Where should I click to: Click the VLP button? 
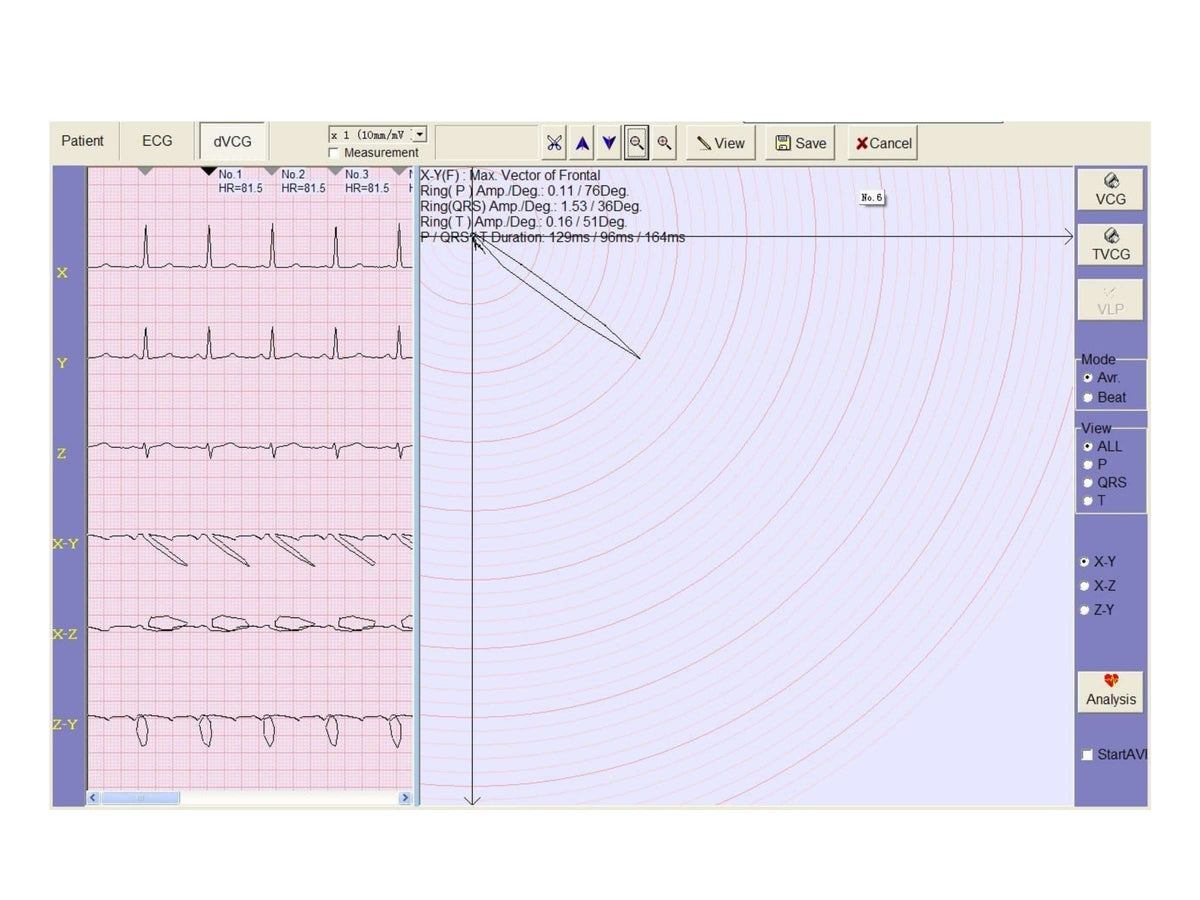[x=1110, y=299]
